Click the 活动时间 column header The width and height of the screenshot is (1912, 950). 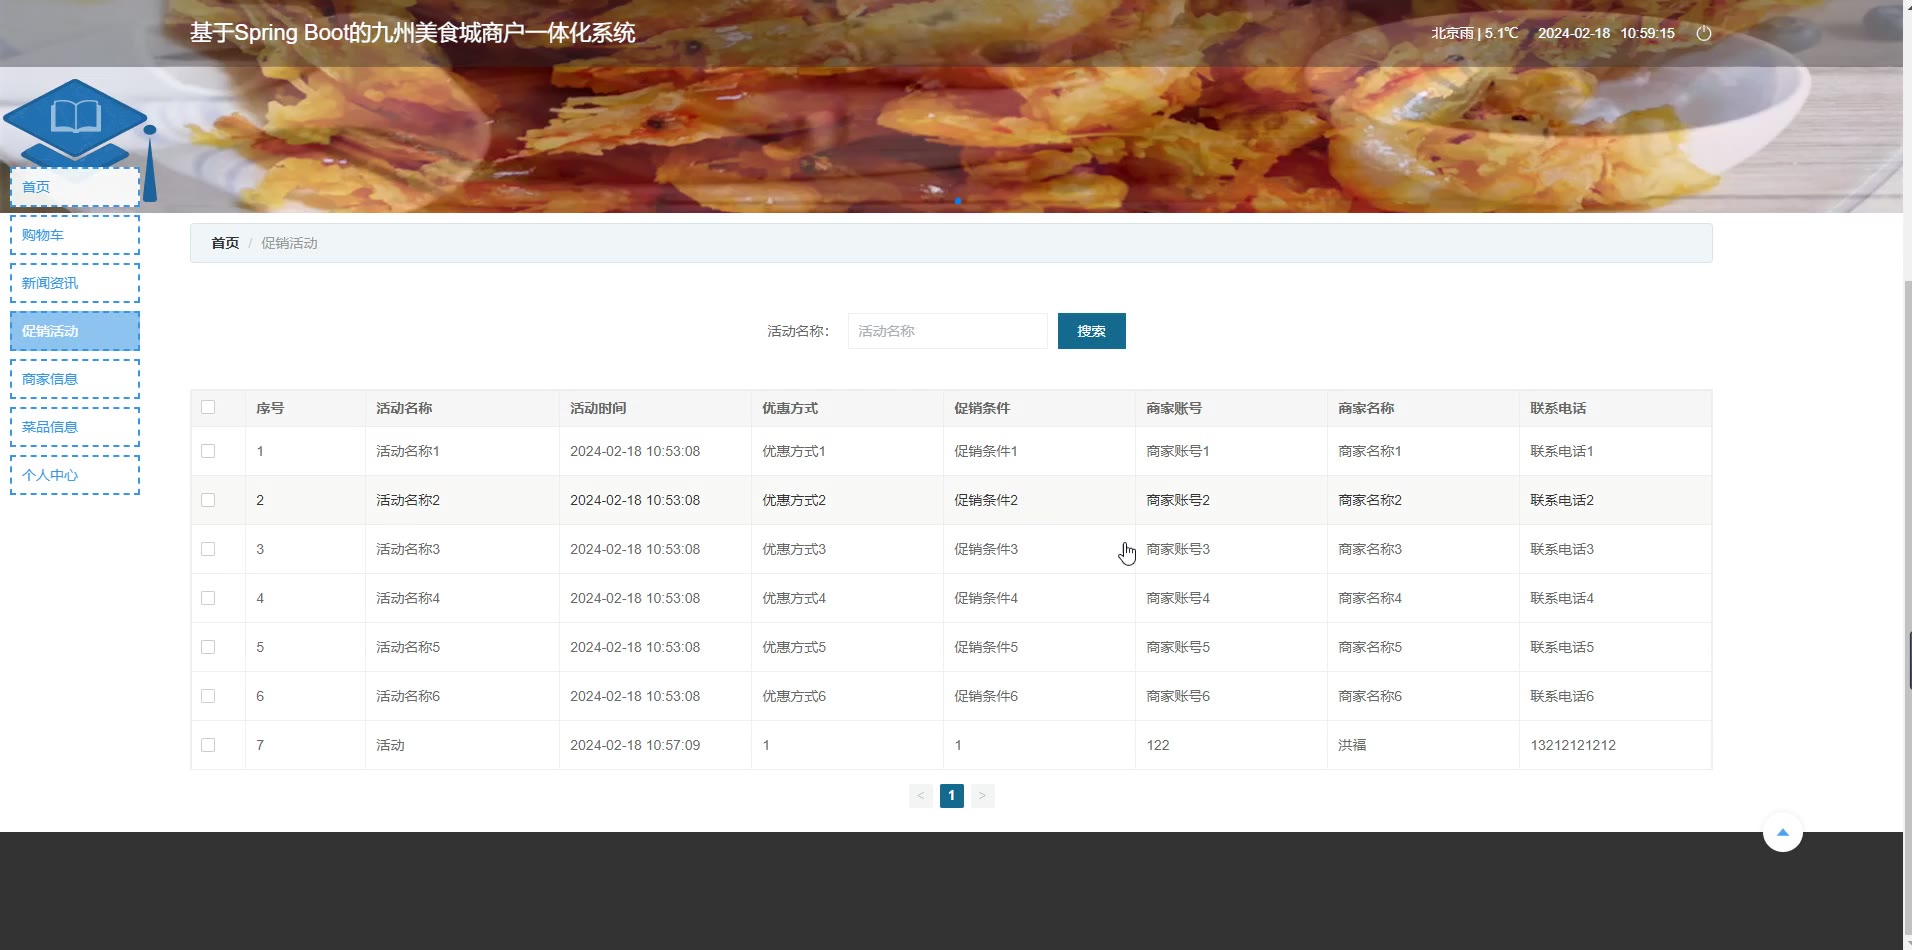(598, 408)
